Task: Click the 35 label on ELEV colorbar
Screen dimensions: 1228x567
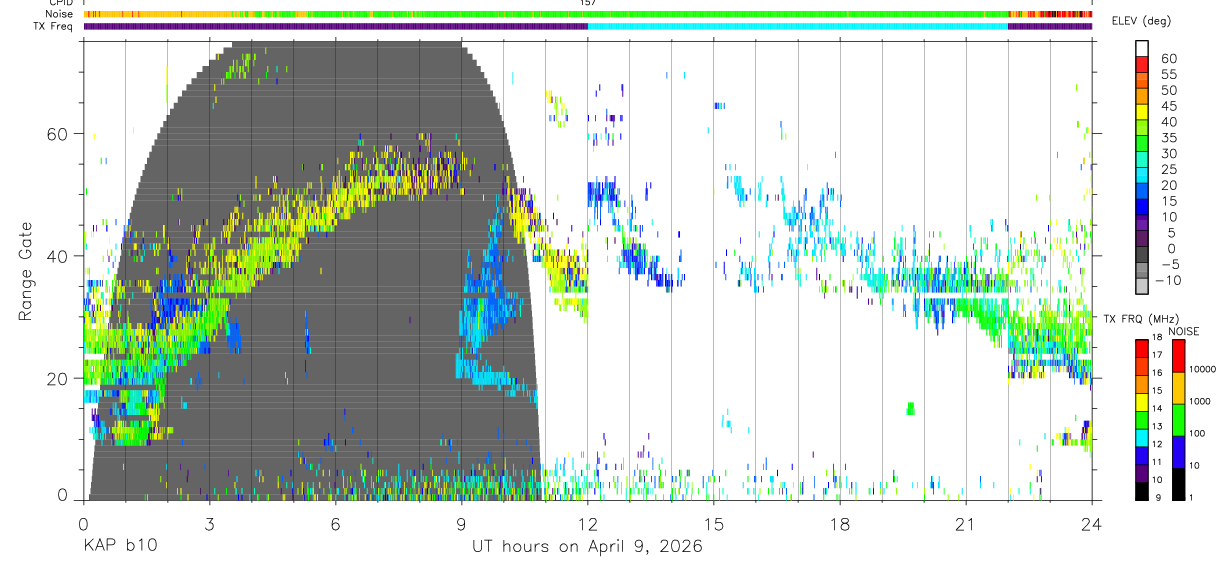Action: (1168, 138)
